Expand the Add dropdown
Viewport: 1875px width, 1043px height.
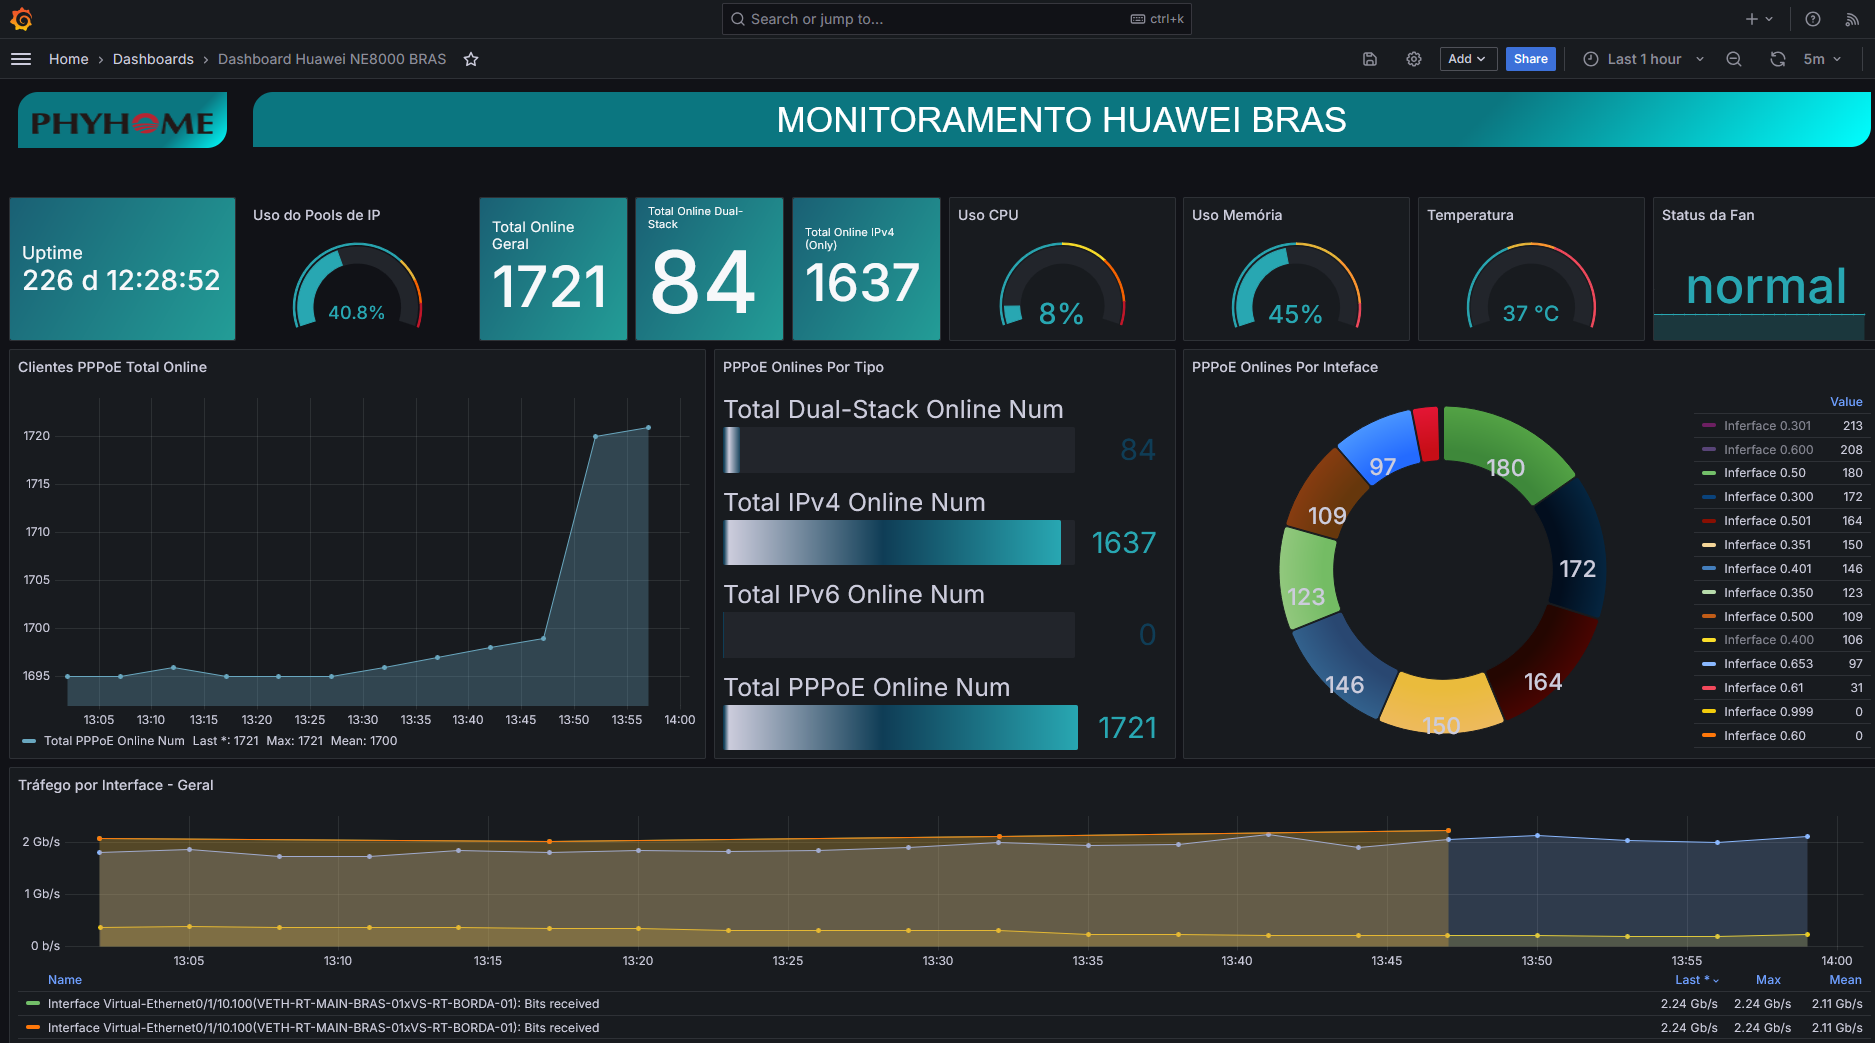tap(1467, 59)
